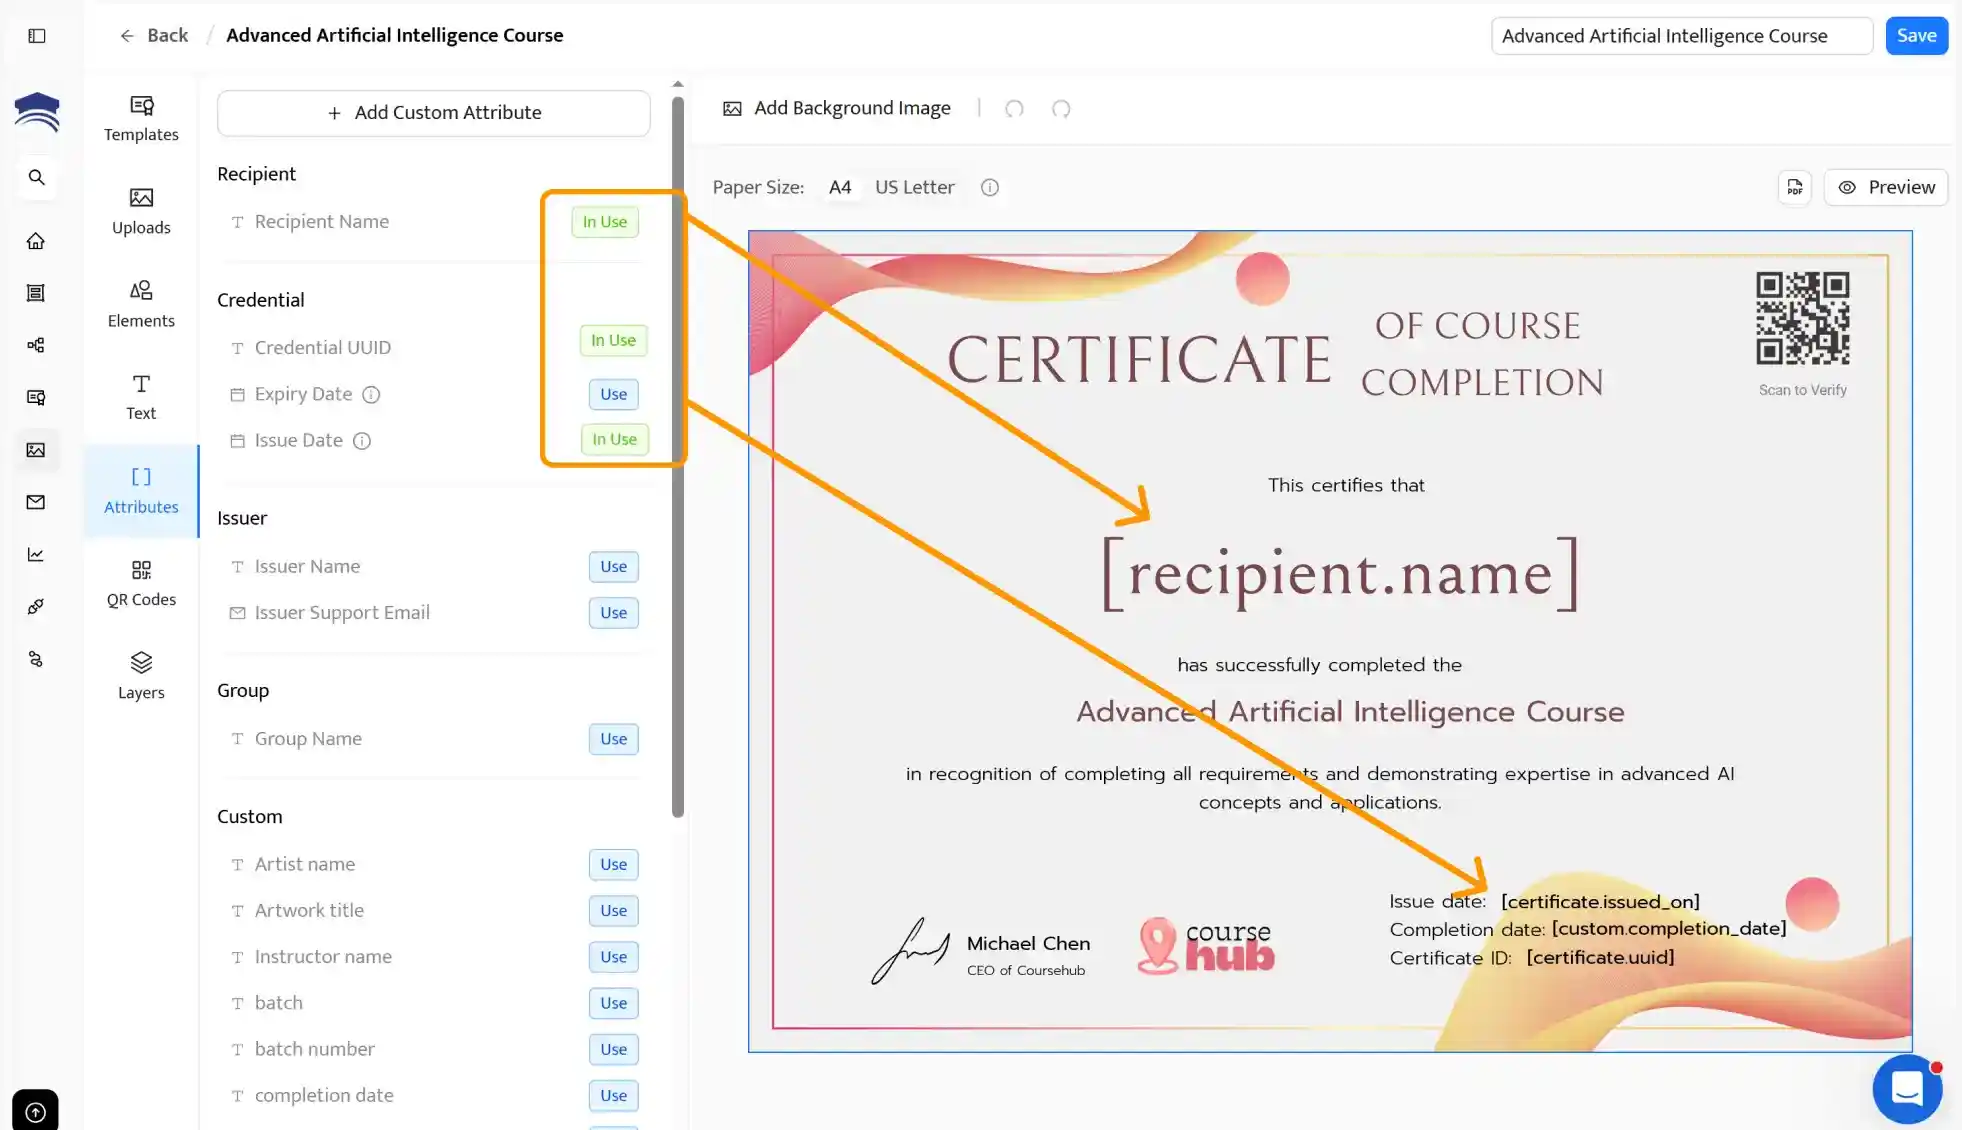Enable the Expiry Date attribute

613,394
